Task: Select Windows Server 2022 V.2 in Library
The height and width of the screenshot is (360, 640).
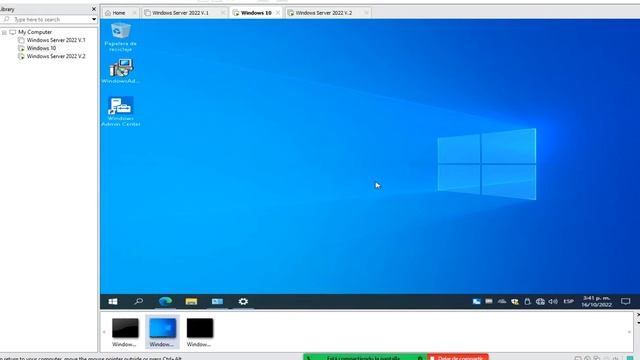Action: [56, 56]
